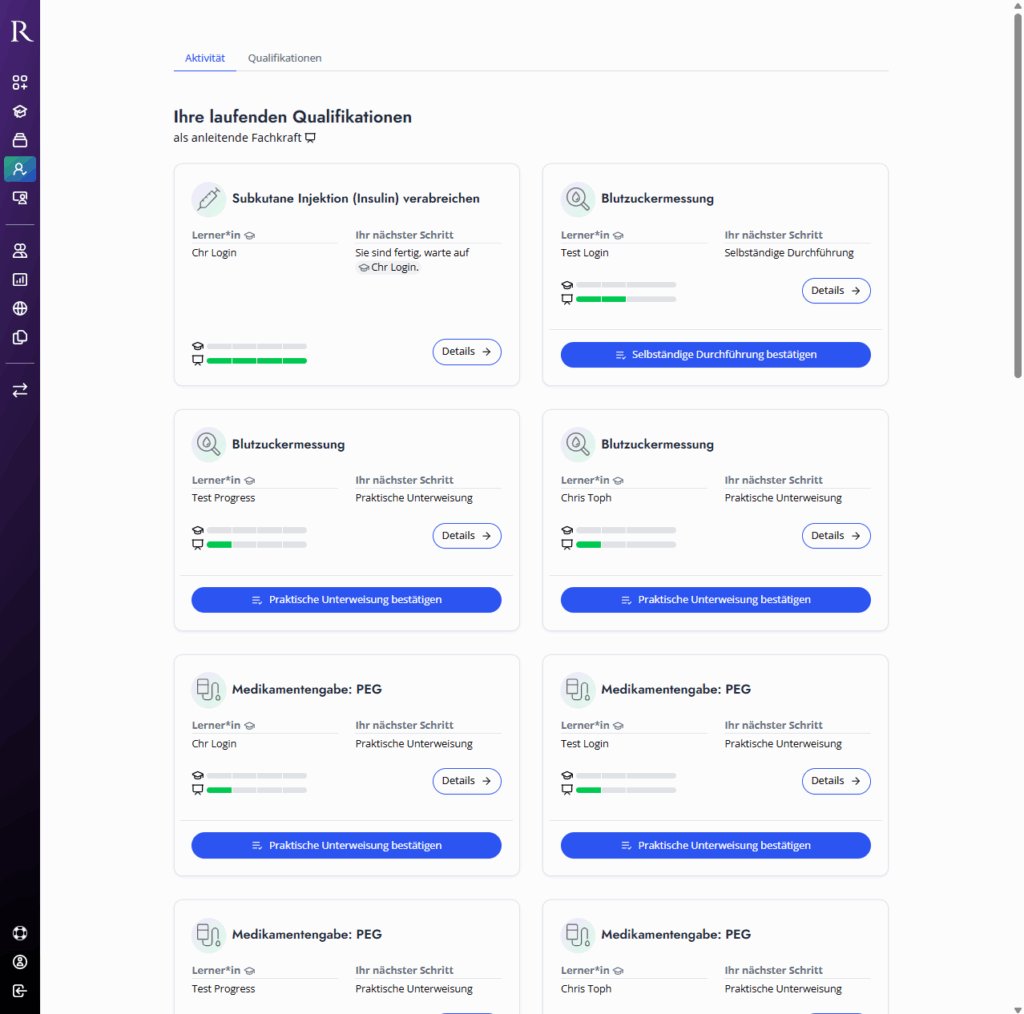
Task: Click the R logo at top left
Action: (21, 32)
